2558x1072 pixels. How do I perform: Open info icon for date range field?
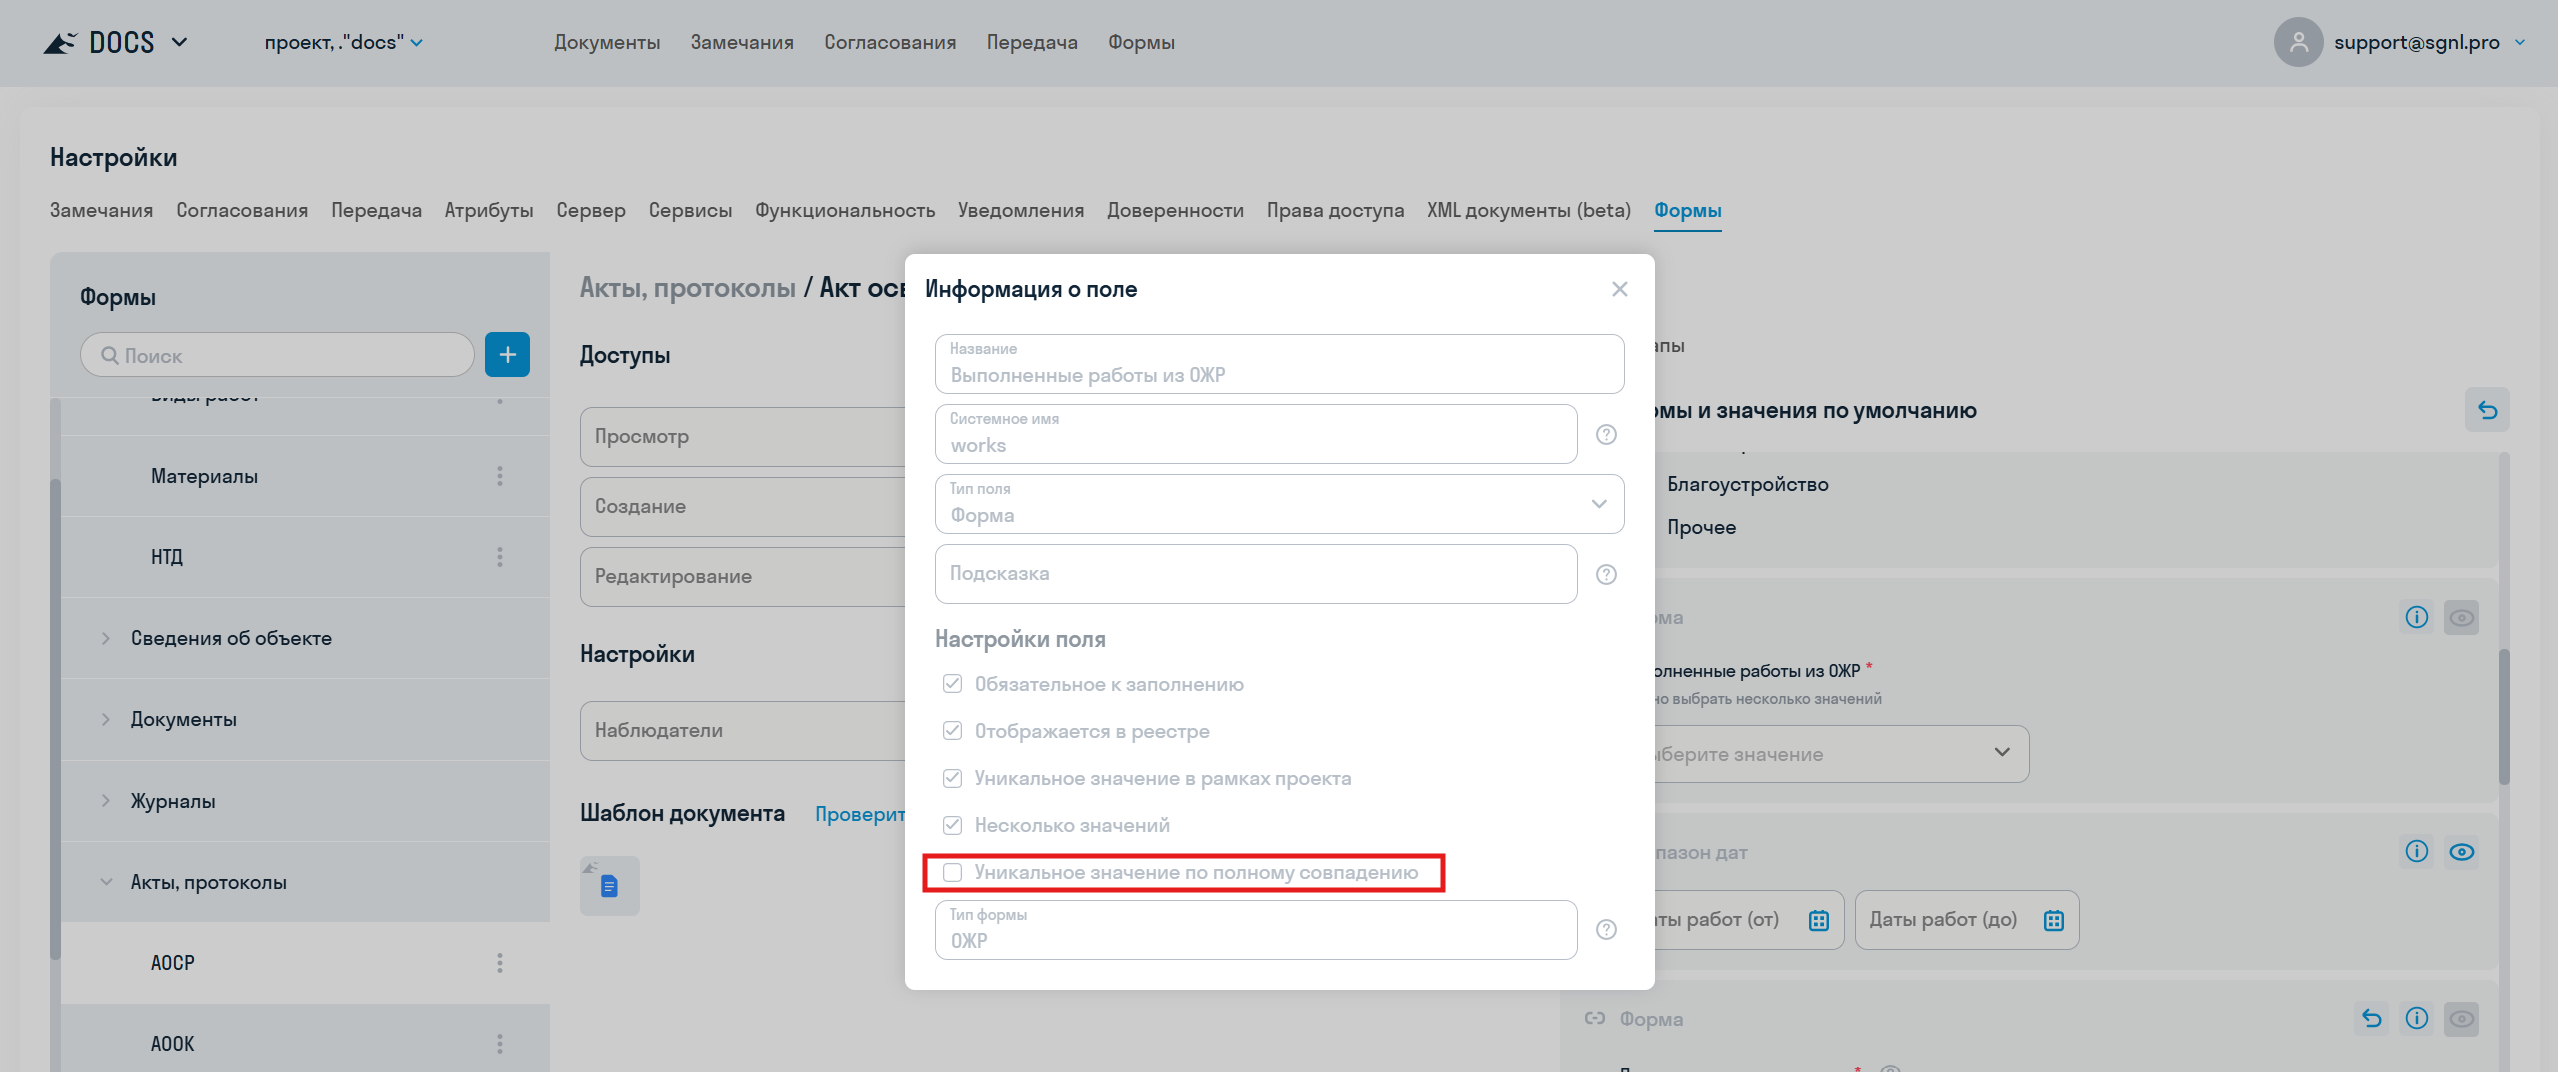tap(2416, 852)
